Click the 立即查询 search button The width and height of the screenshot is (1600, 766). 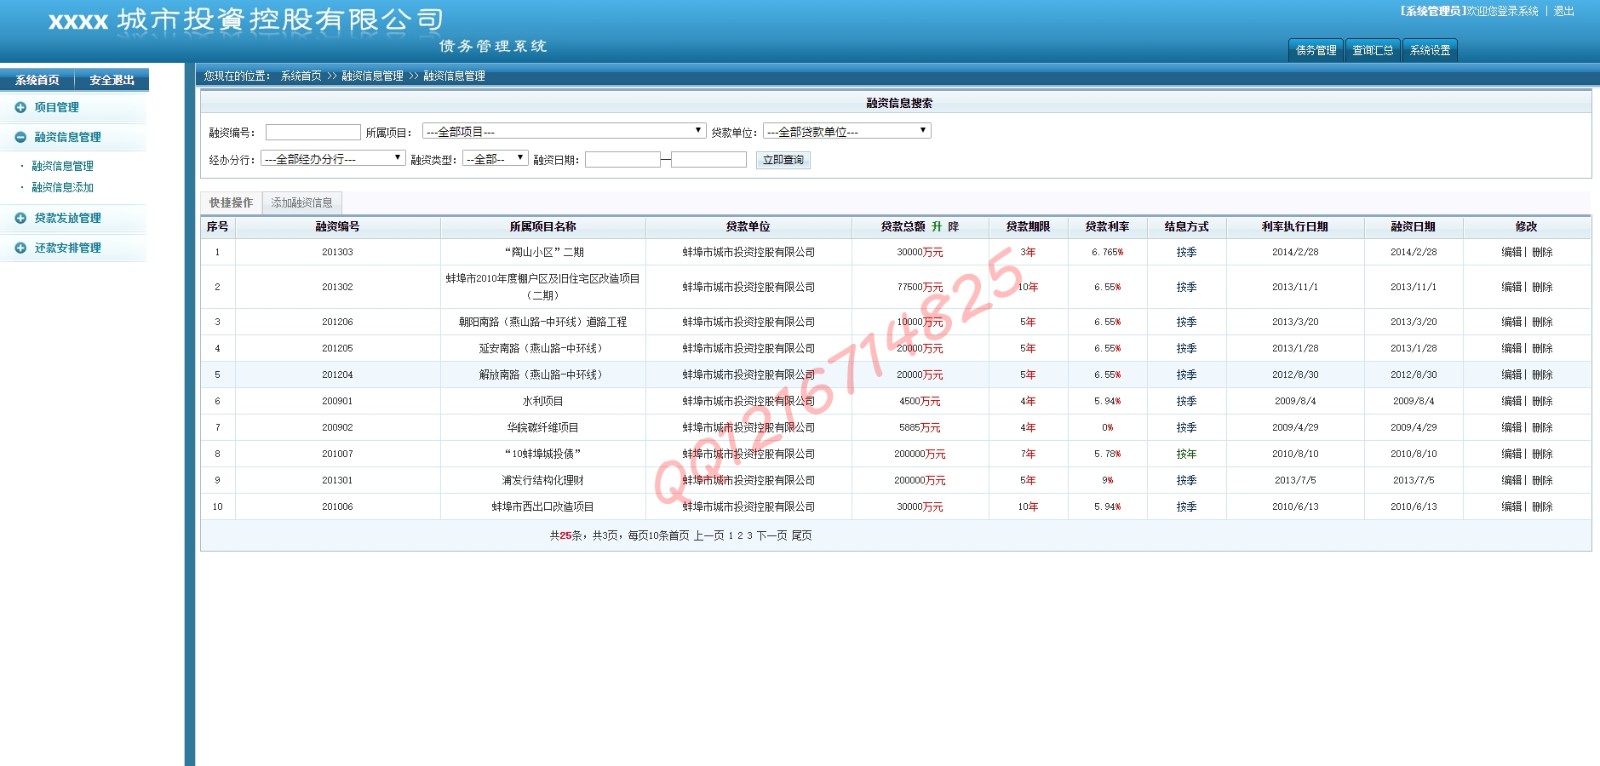pos(783,160)
